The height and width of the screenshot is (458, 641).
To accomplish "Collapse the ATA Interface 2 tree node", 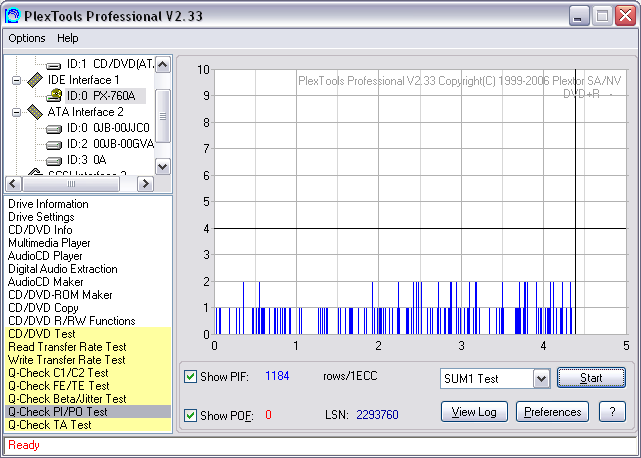I will coord(16,112).
